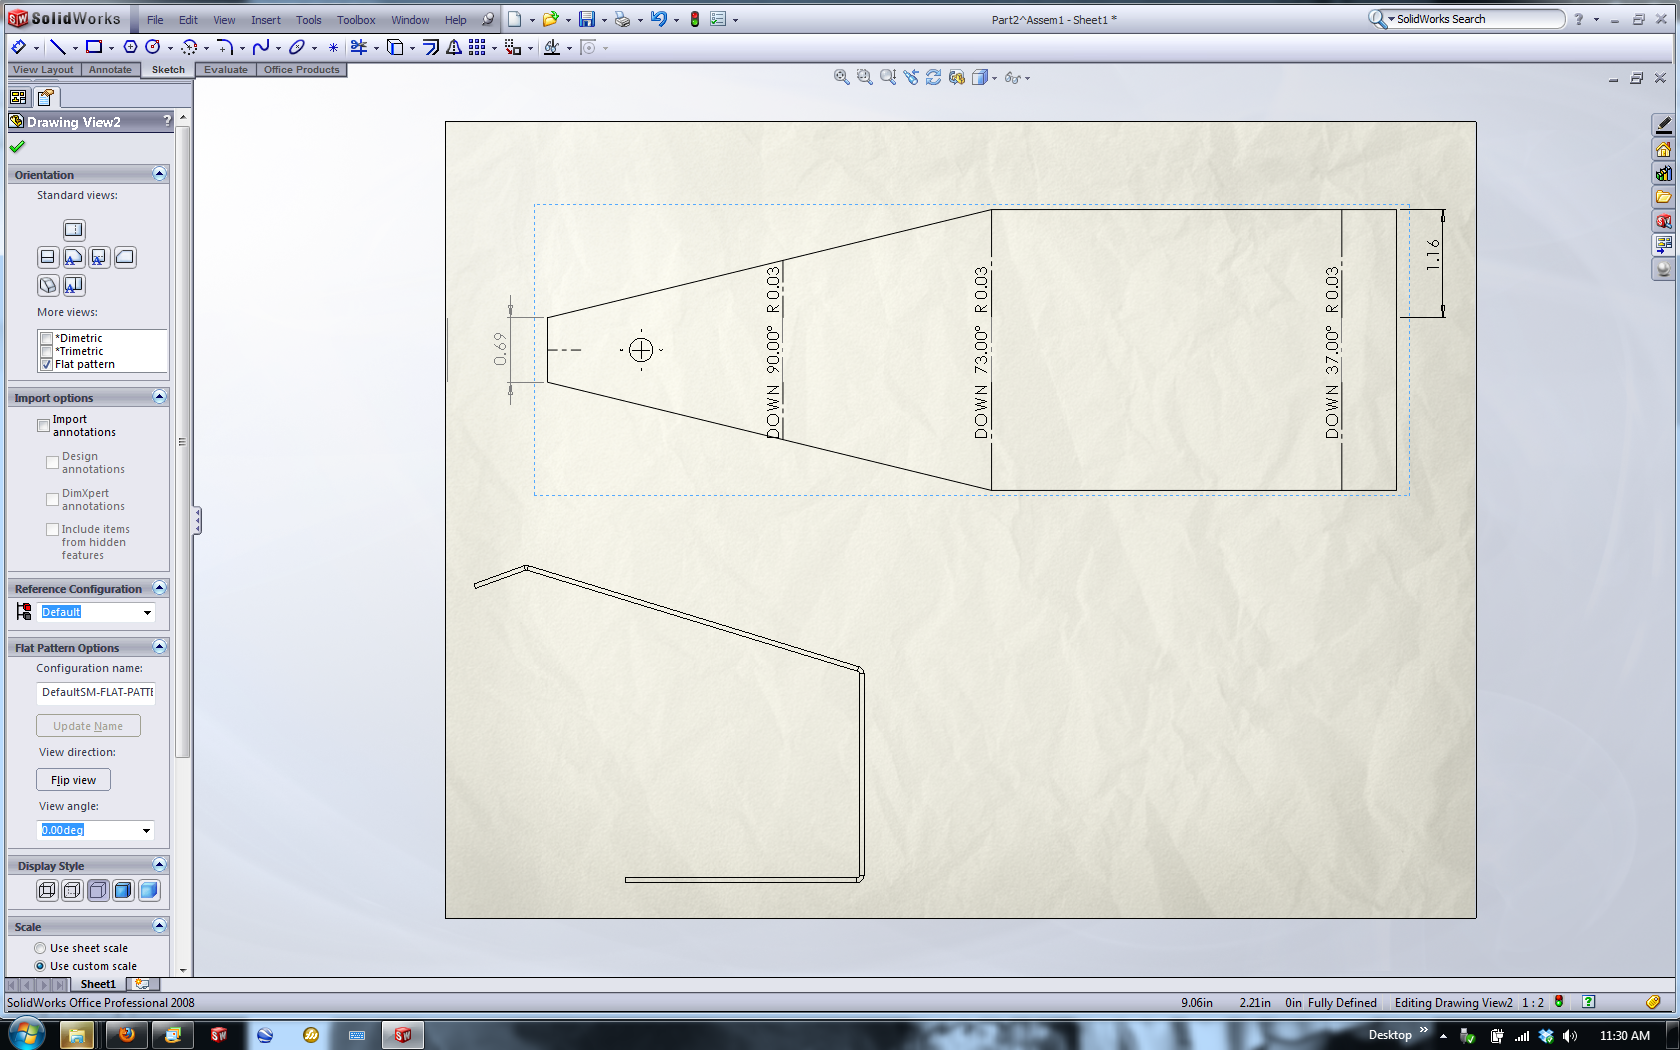Check the Design annotations checkbox

(52, 462)
